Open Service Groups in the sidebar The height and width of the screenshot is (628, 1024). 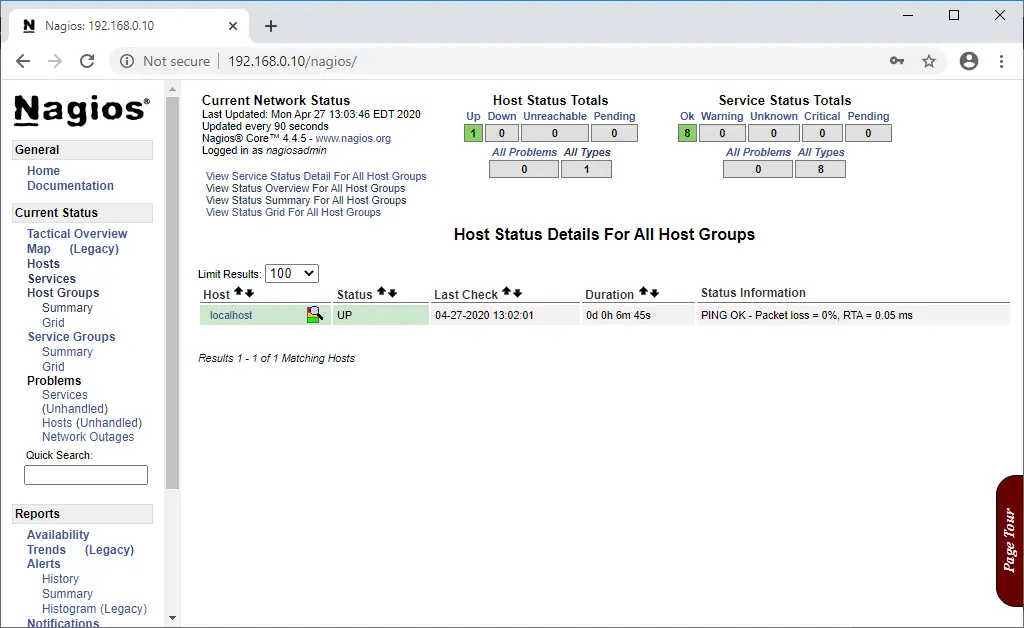[71, 337]
